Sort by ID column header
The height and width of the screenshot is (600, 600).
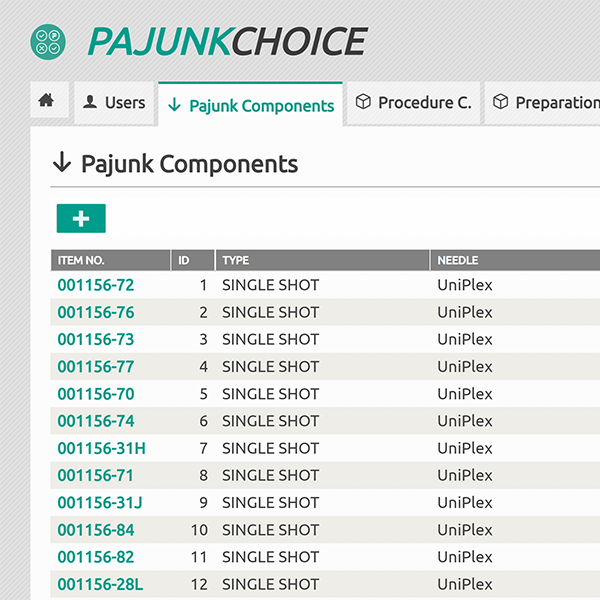pyautogui.click(x=184, y=260)
